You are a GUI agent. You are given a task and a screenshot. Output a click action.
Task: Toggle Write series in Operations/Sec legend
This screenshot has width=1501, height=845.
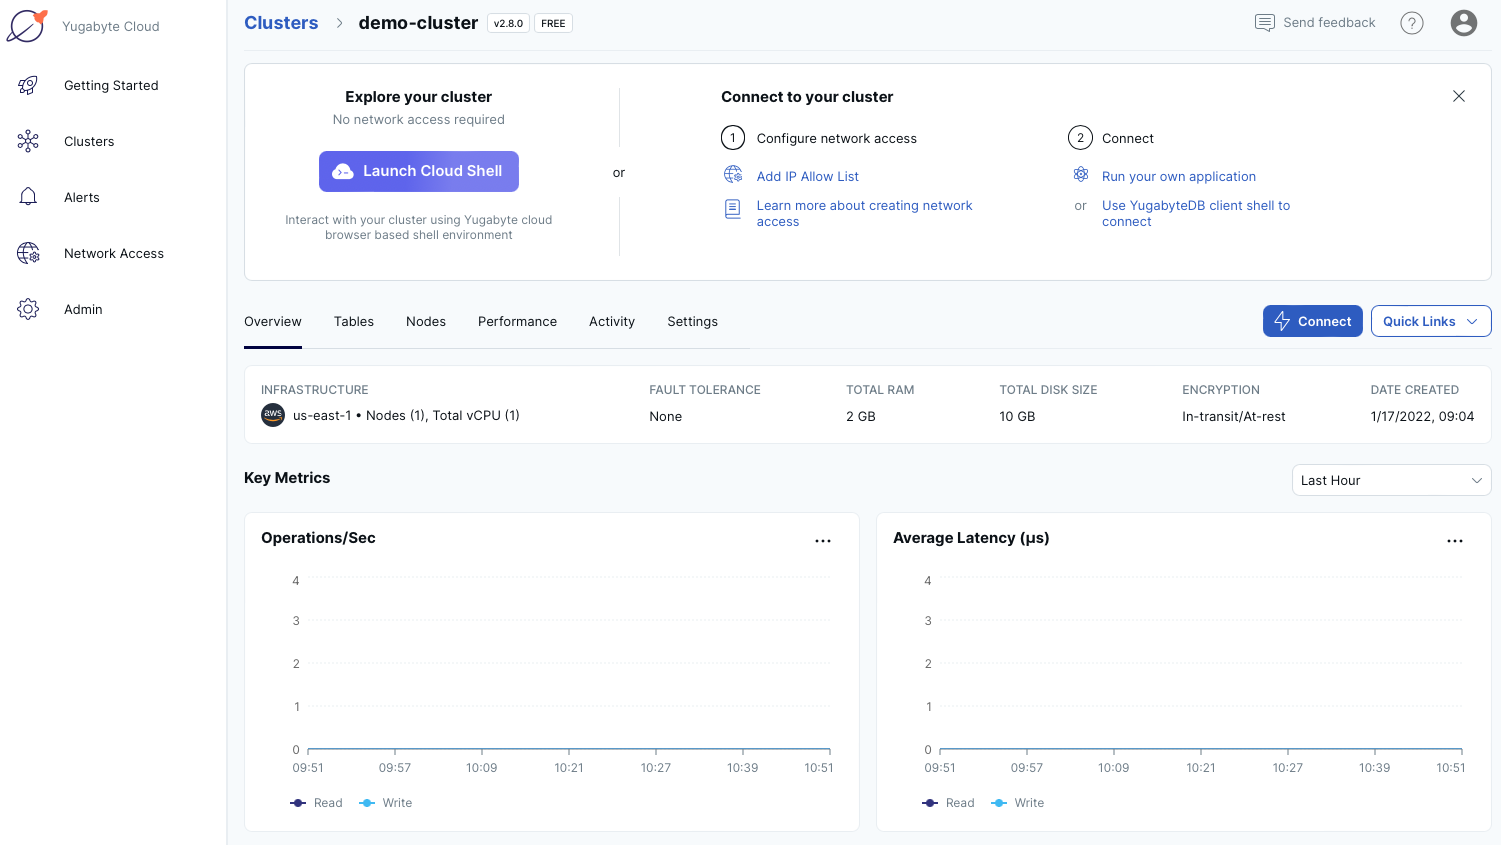coord(386,803)
